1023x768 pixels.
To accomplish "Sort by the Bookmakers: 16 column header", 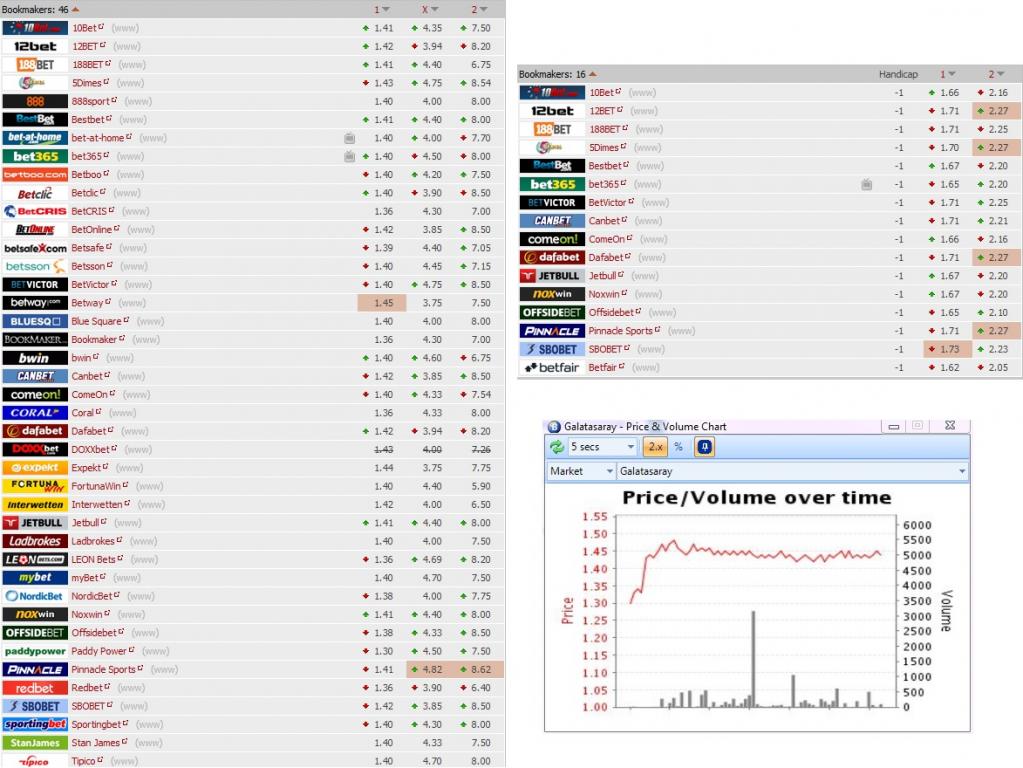I will 557,74.
